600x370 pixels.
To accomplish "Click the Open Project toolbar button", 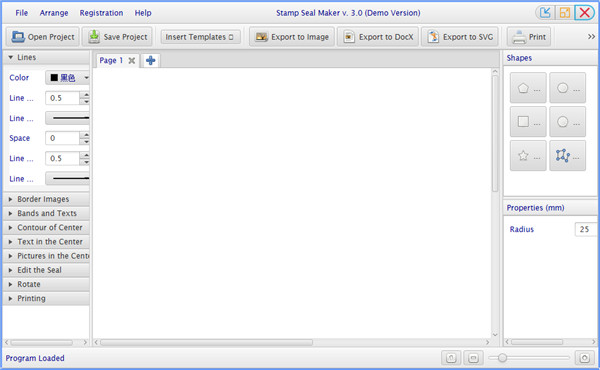I will (x=42, y=37).
